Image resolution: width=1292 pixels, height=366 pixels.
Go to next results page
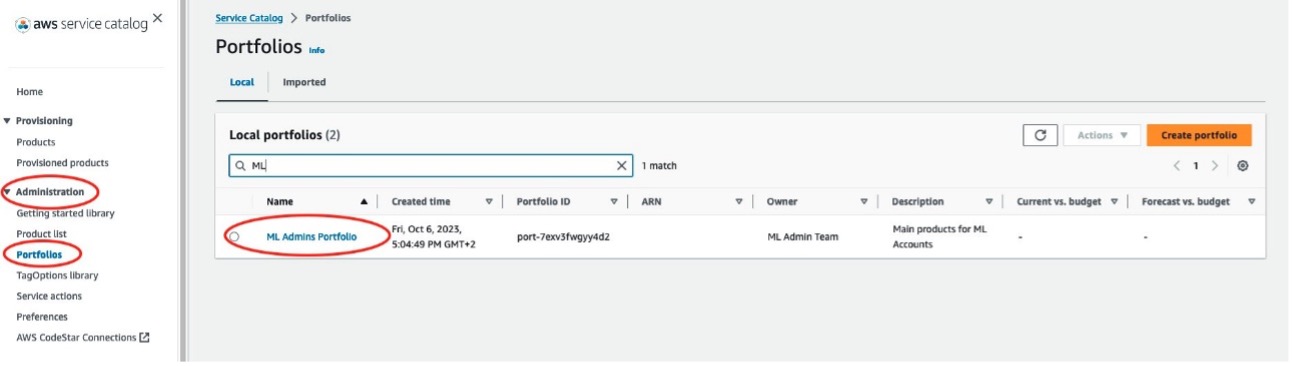click(1214, 166)
